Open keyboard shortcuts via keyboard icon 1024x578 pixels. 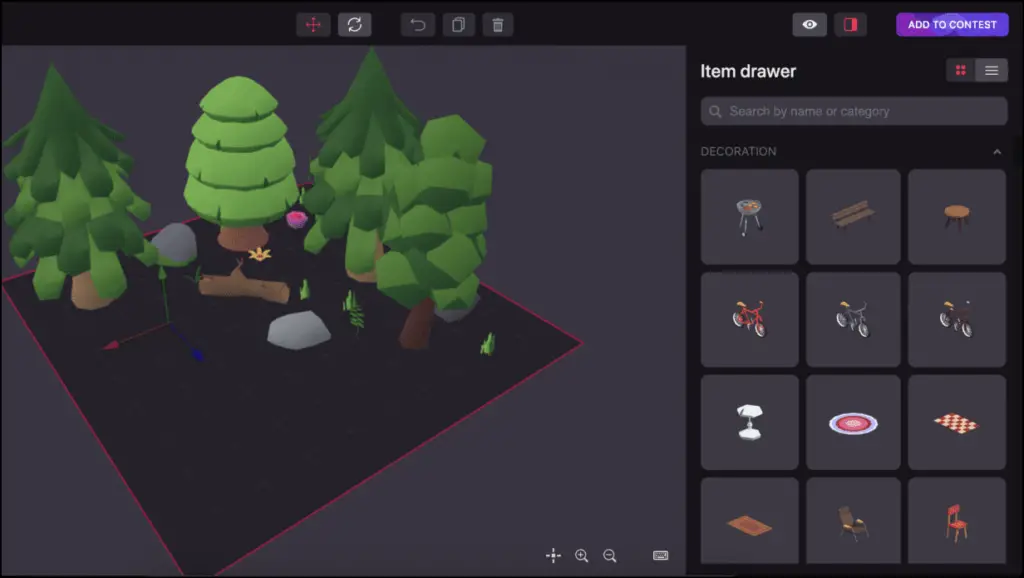click(660, 555)
